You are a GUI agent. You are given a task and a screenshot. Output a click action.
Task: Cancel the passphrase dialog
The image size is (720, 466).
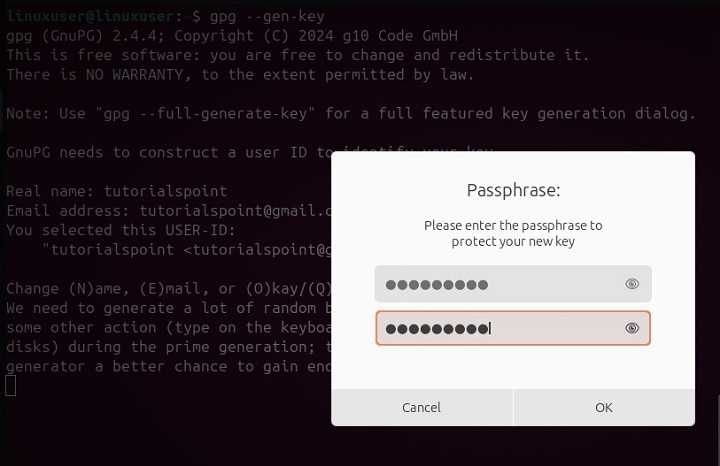(421, 407)
